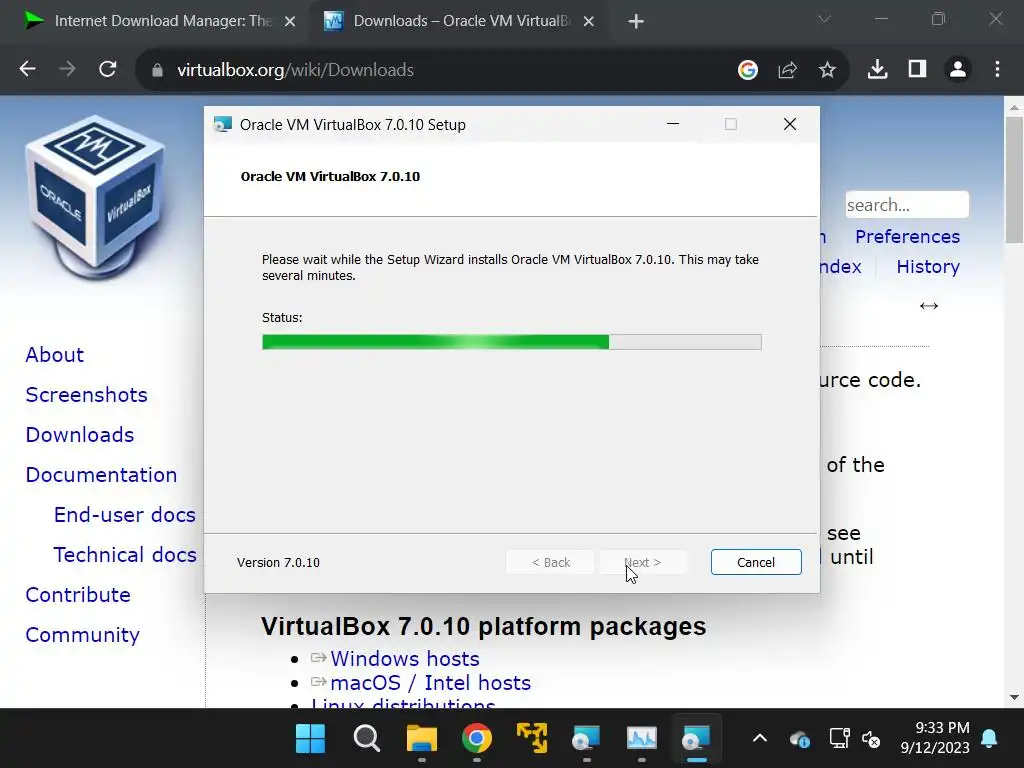This screenshot has width=1024, height=768.
Task: Open the yellow network app on taskbar
Action: tap(532, 739)
